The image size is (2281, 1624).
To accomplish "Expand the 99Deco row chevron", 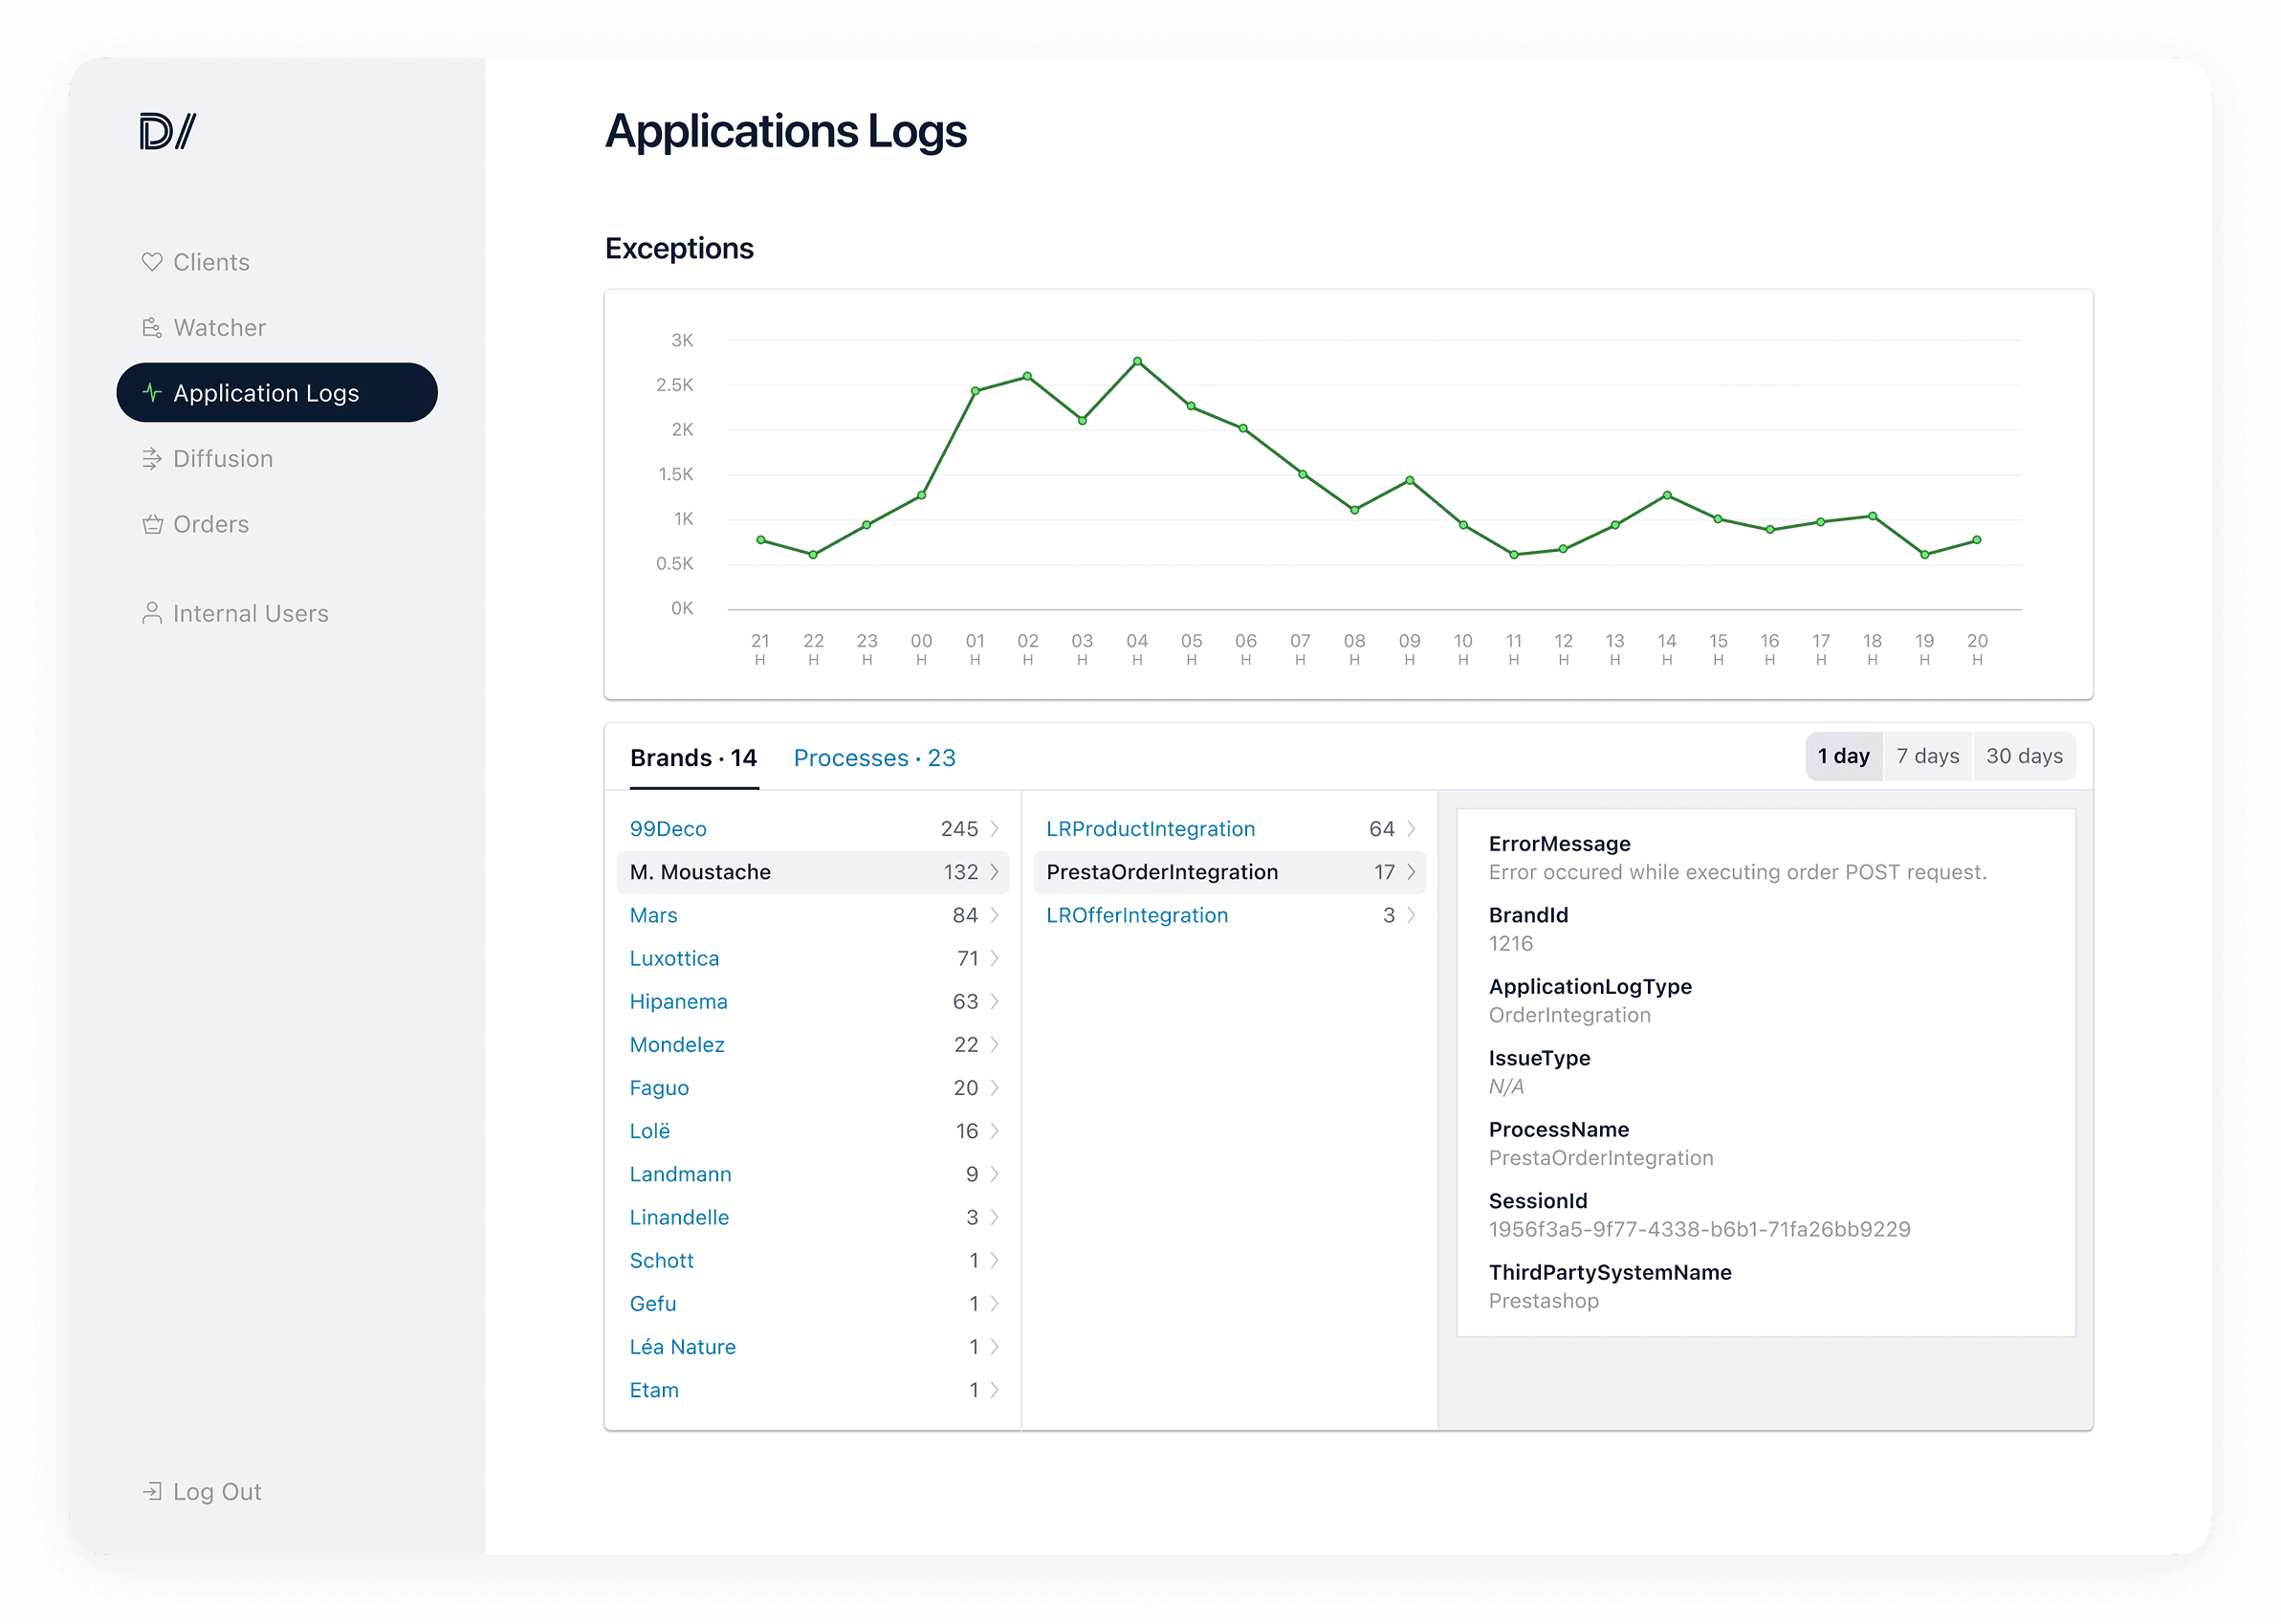I will coord(994,828).
